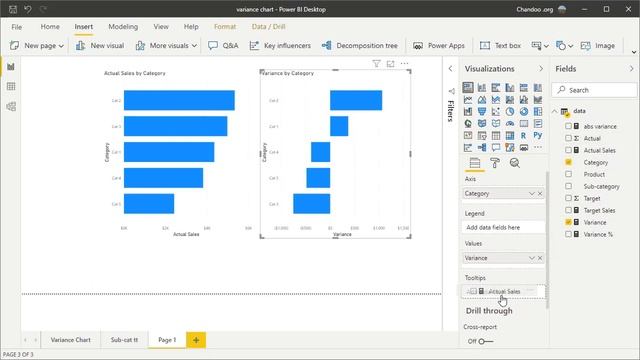Insert a Decomposition tree from ribbon
Viewport: 640px width, 360px height.
360,46
